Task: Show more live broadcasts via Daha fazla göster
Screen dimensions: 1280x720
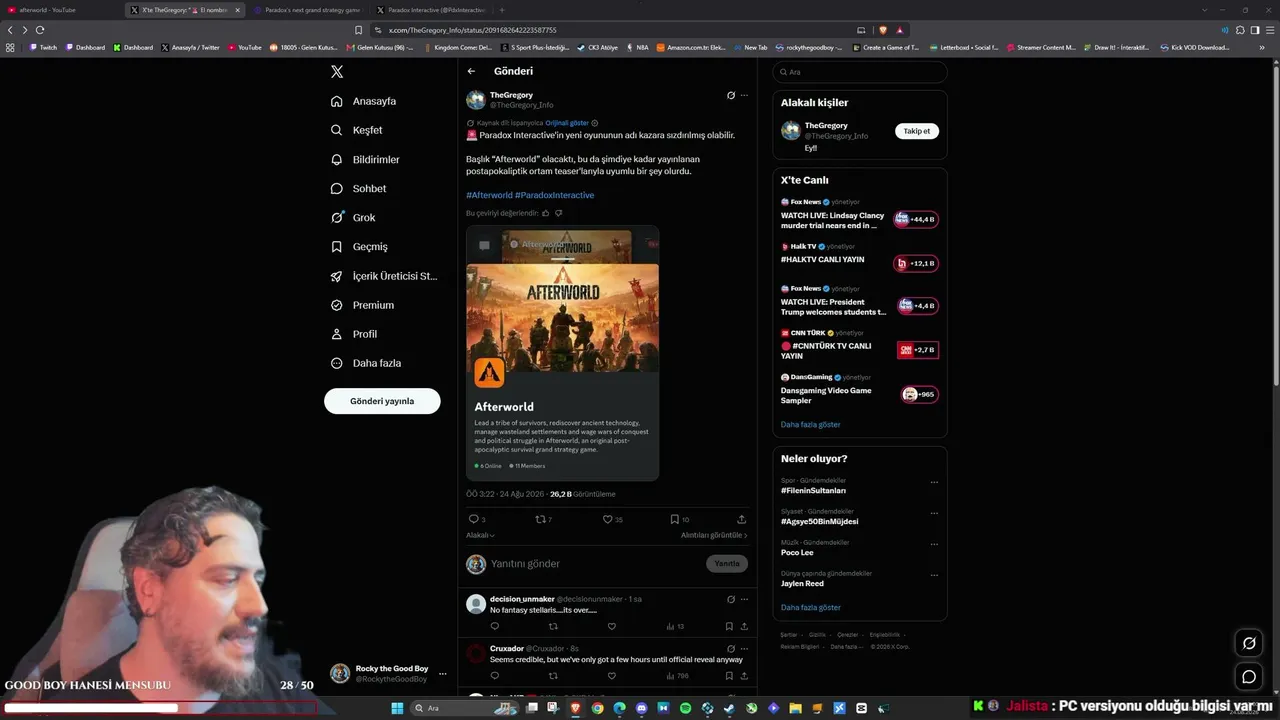Action: (x=810, y=424)
